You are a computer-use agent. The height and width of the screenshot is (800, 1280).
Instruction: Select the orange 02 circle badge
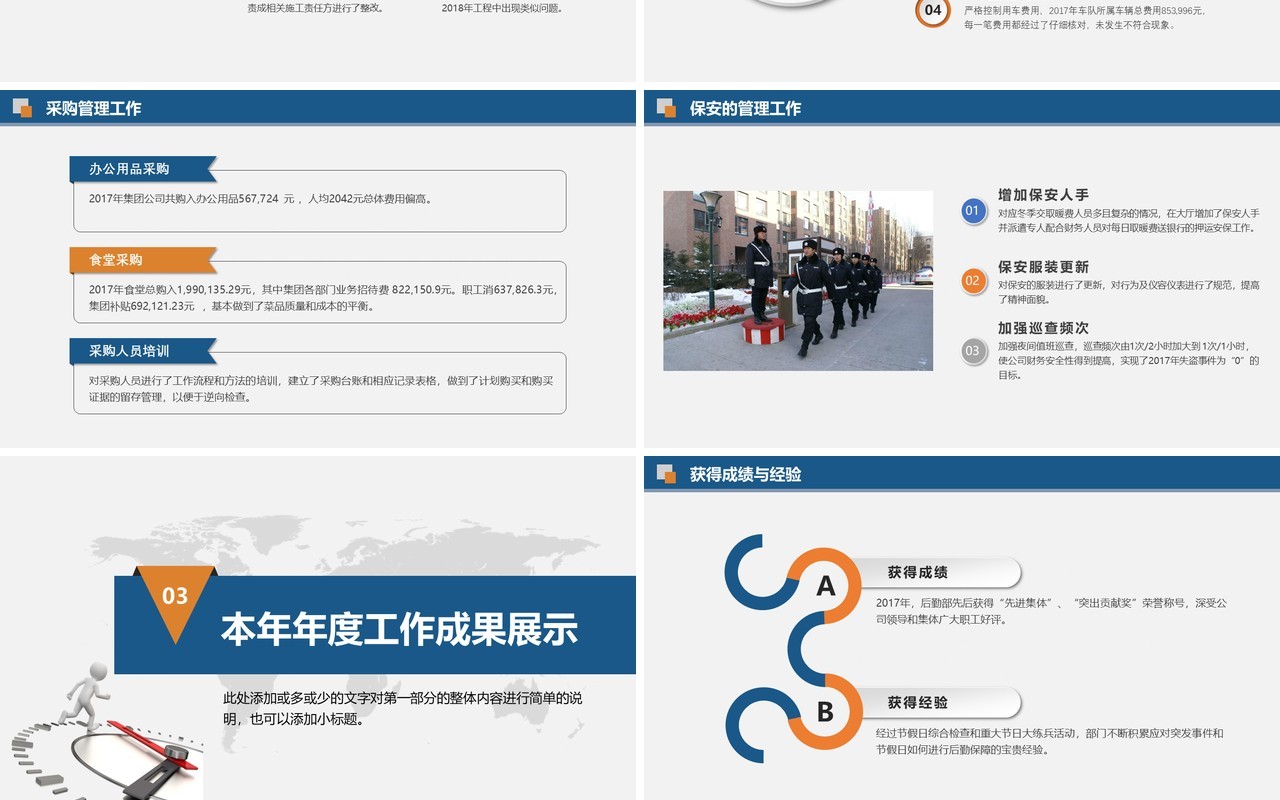(973, 281)
